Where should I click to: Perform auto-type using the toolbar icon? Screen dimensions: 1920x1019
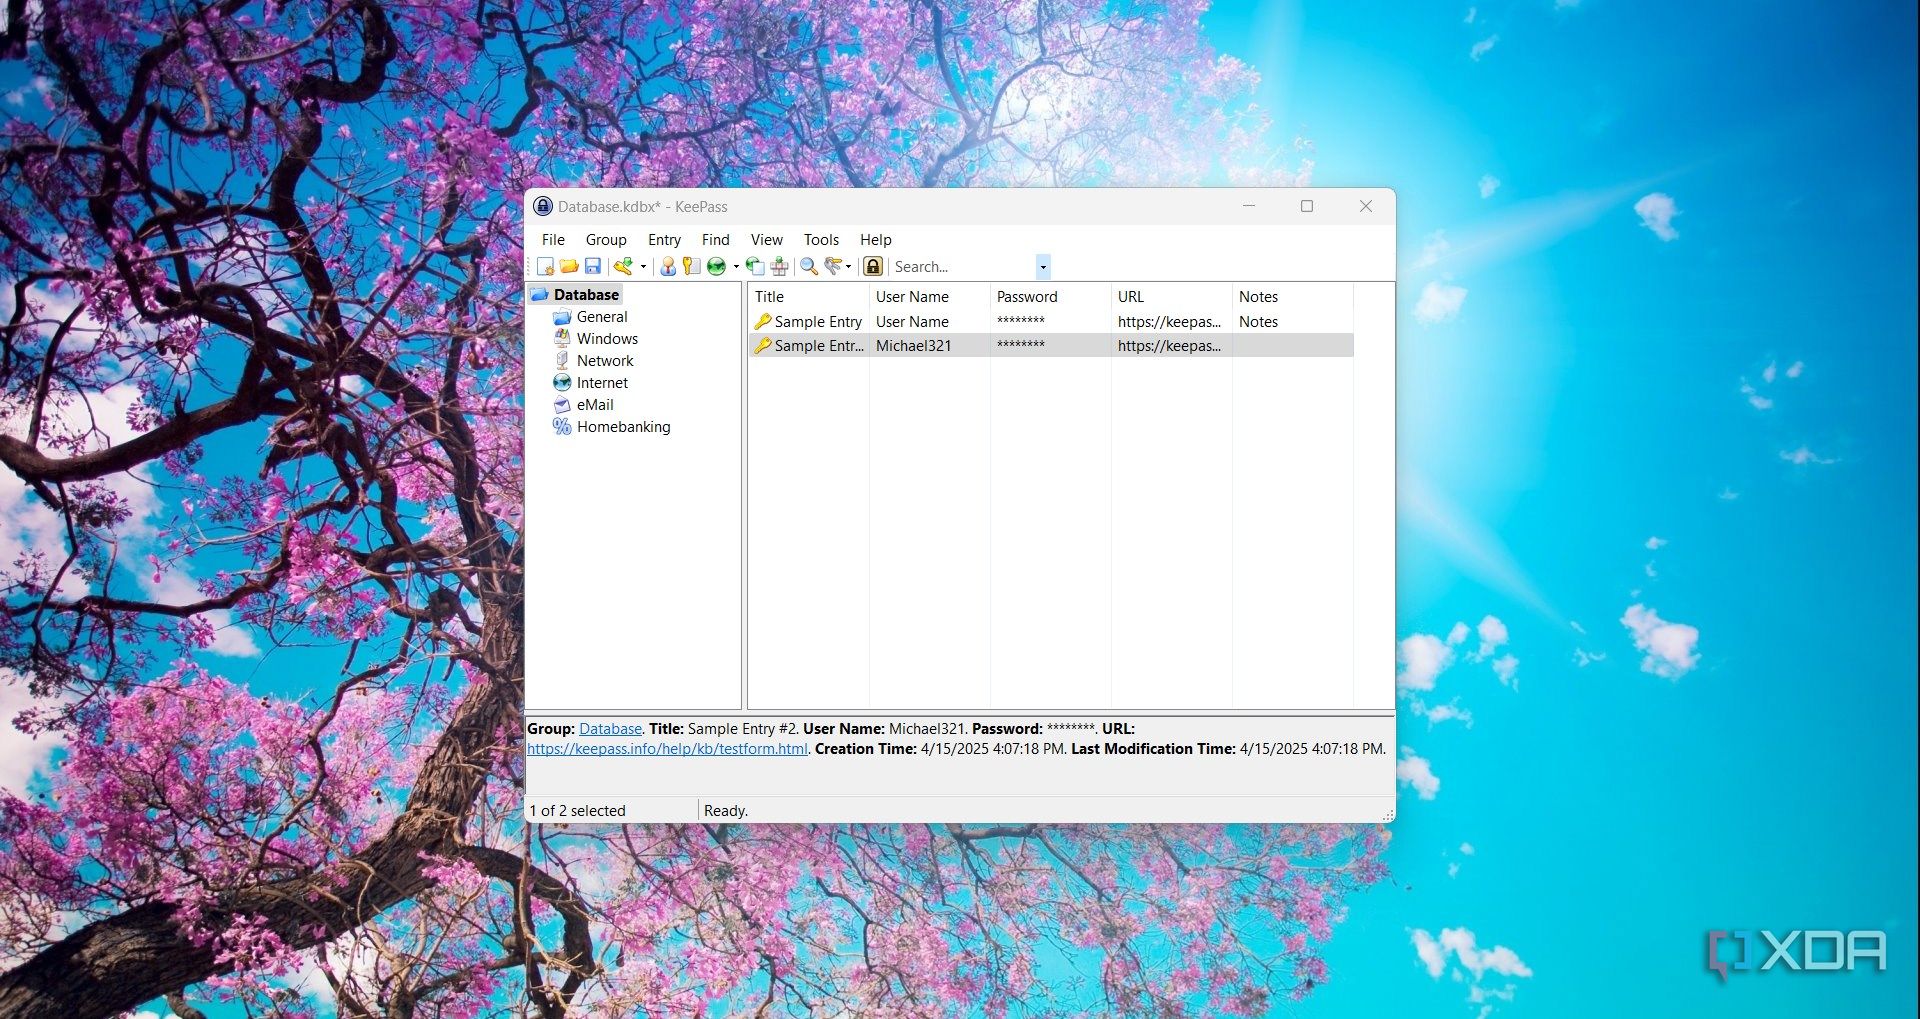tap(780, 266)
